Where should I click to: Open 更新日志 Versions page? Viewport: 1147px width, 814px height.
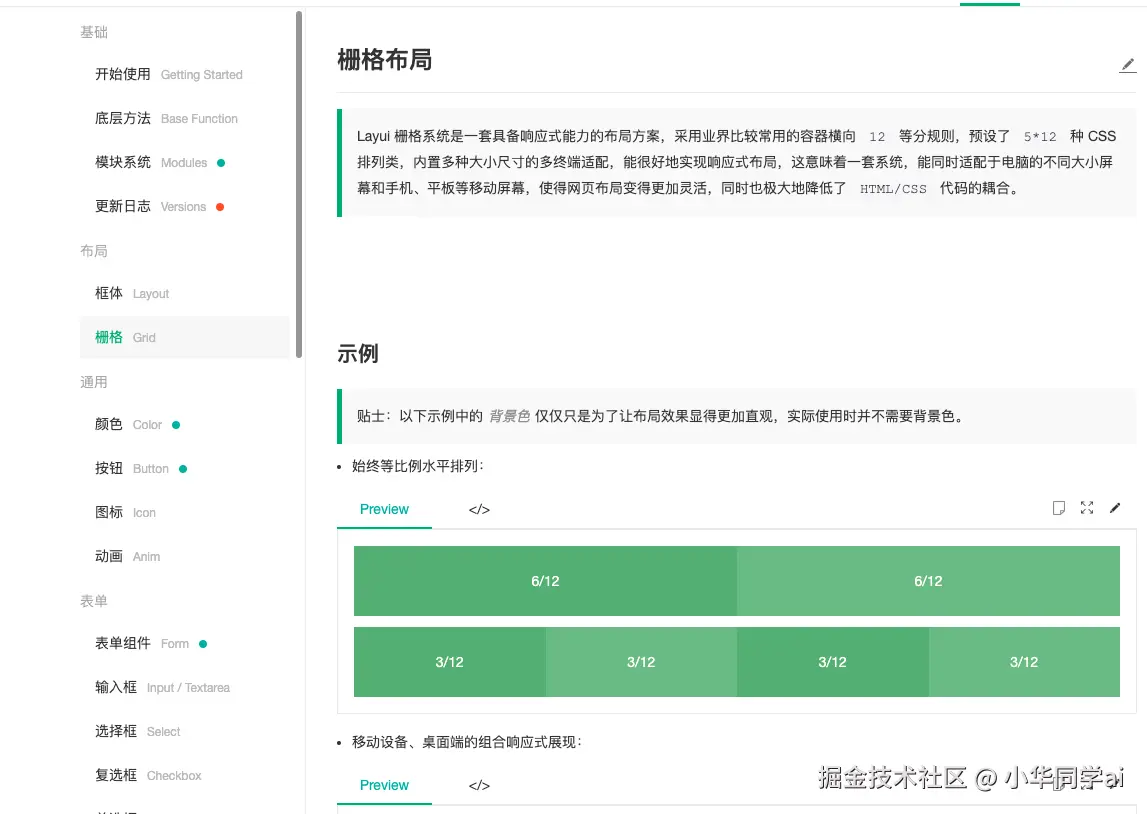tap(150, 207)
